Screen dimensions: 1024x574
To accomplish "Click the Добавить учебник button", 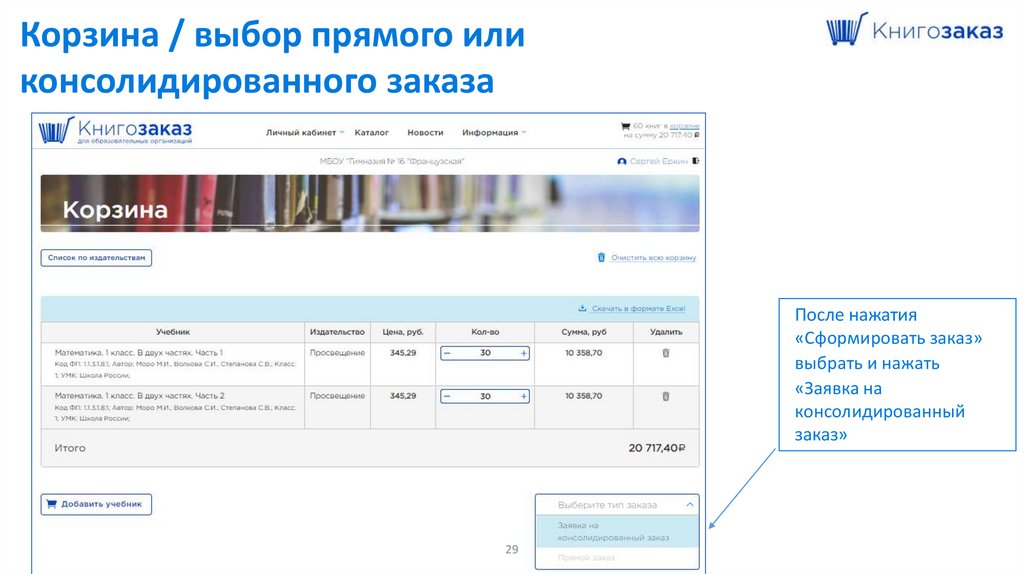I will 96,504.
